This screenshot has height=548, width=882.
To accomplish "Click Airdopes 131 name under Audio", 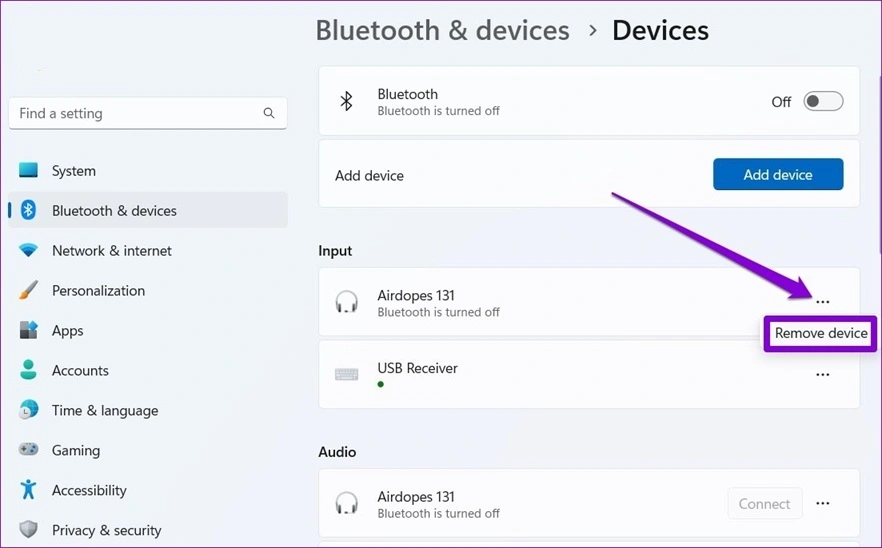I will pos(416,497).
